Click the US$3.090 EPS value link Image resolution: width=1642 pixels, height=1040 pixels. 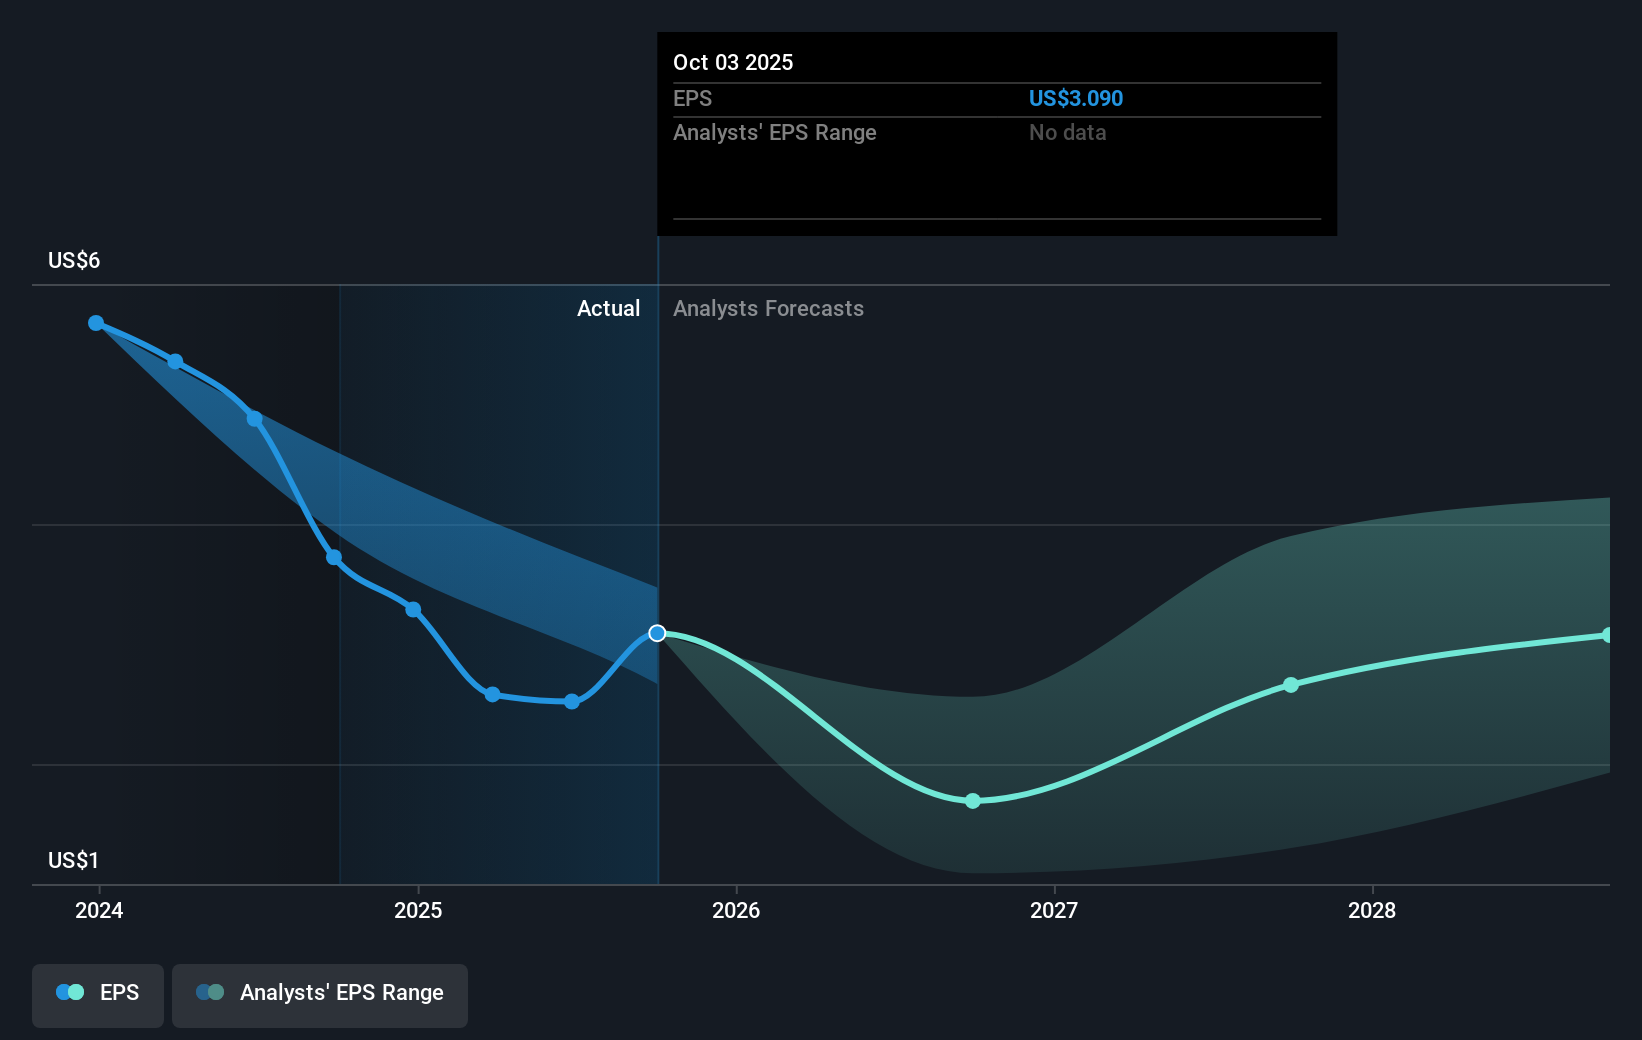coord(1076,98)
